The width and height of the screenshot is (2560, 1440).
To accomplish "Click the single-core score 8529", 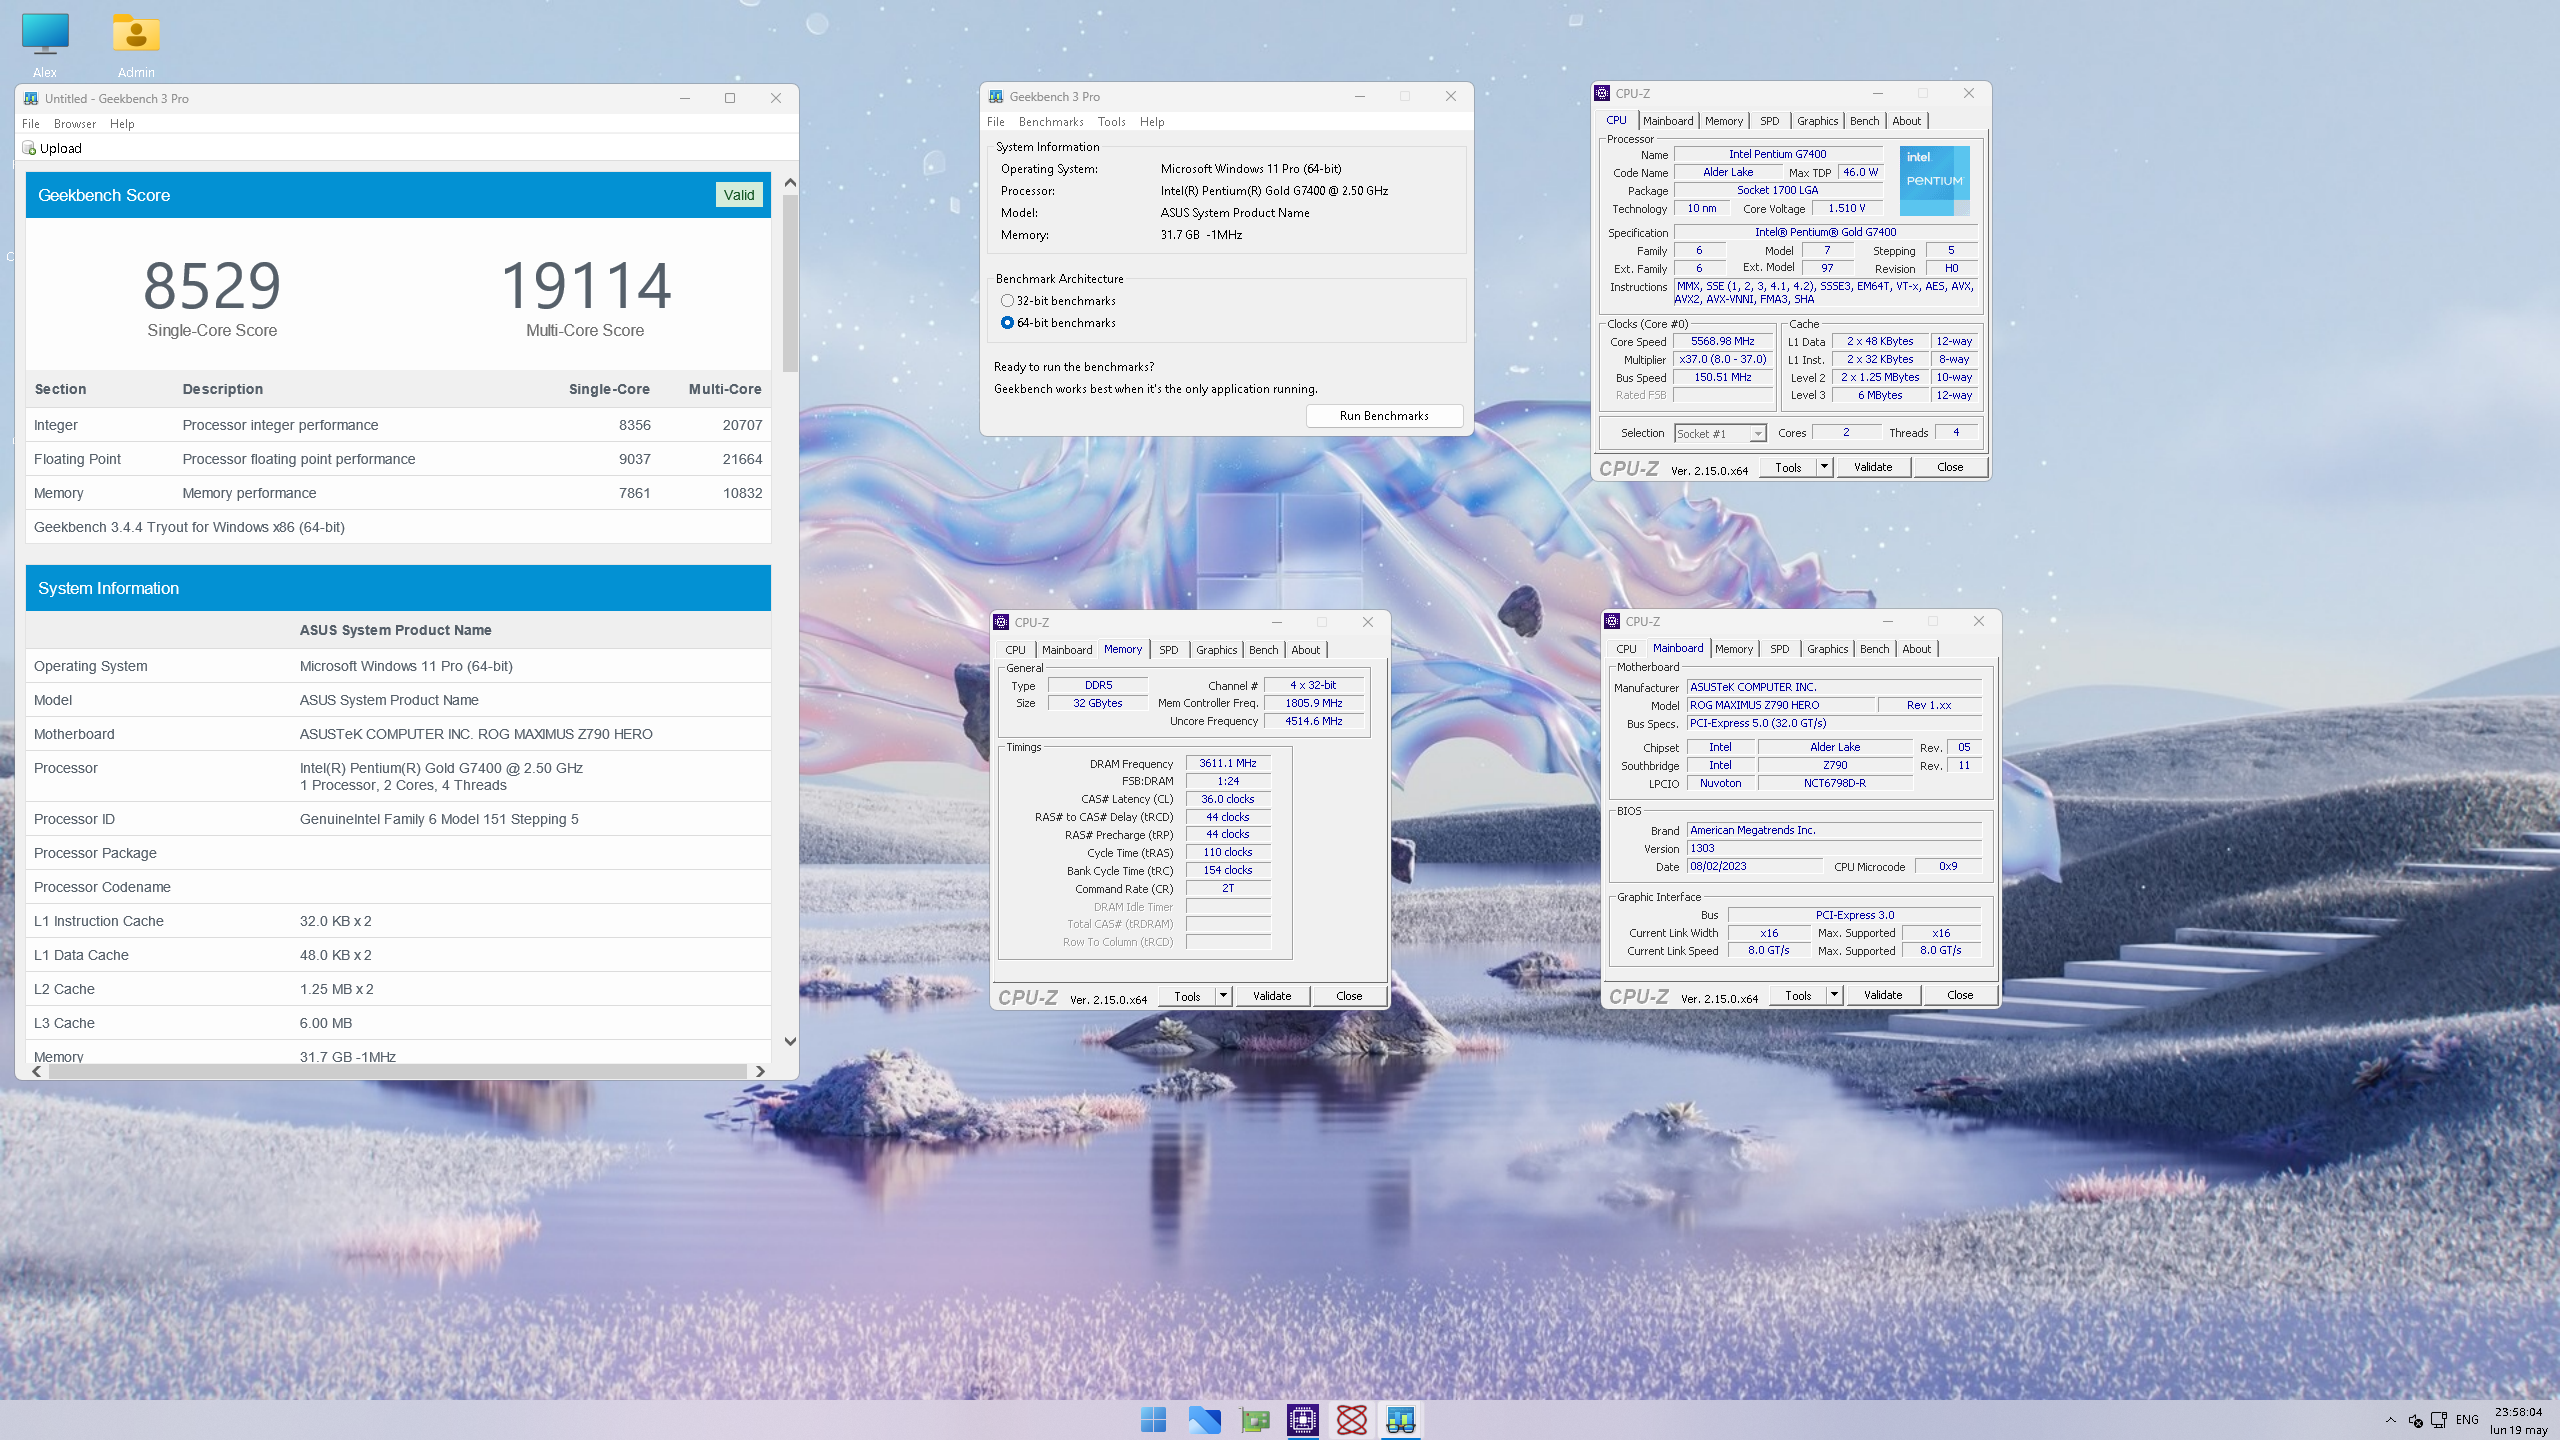I will [212, 285].
